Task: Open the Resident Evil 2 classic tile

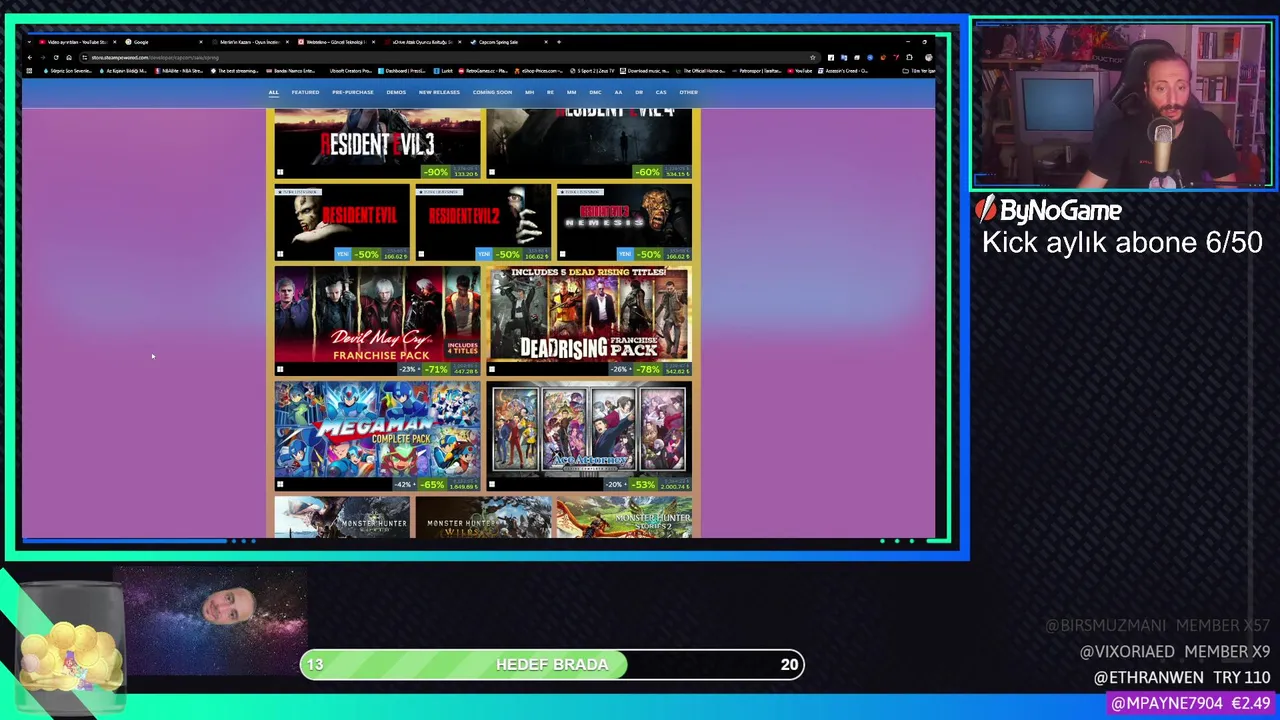Action: click(483, 223)
